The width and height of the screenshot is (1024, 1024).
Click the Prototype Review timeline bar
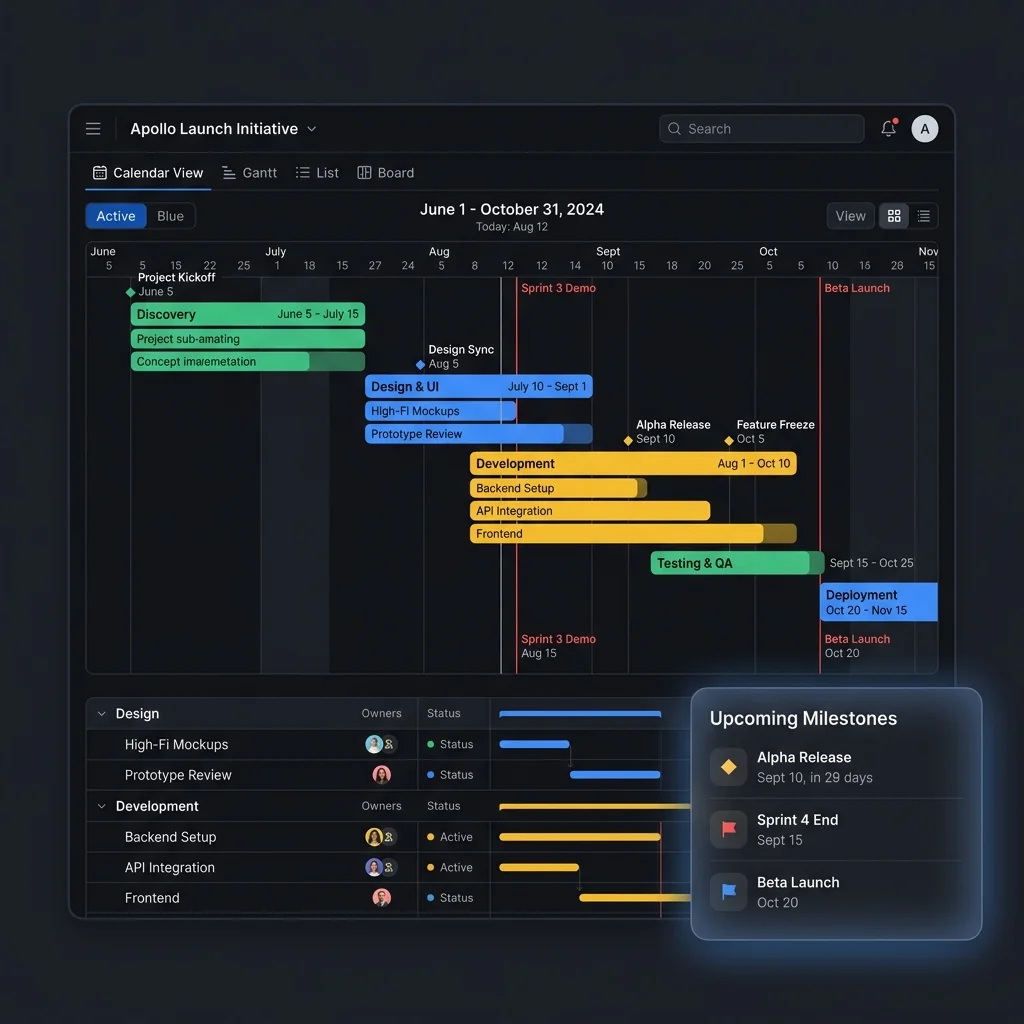[x=479, y=434]
